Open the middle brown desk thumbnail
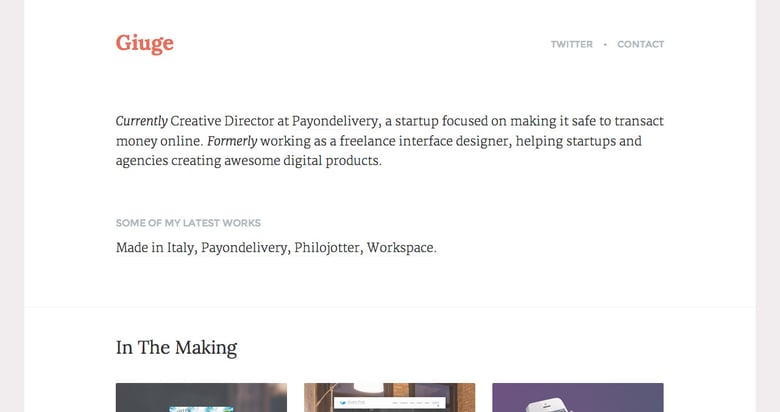This screenshot has width=780, height=412. (x=389, y=398)
